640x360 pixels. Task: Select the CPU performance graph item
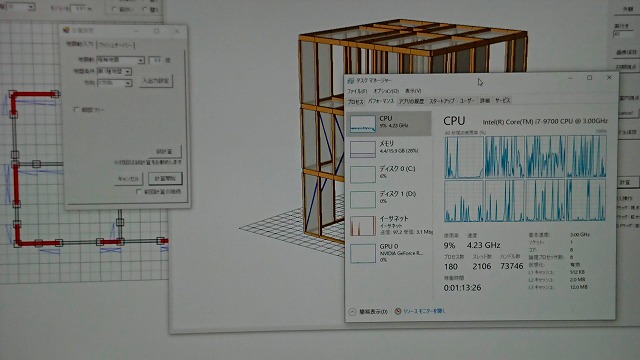coord(389,124)
